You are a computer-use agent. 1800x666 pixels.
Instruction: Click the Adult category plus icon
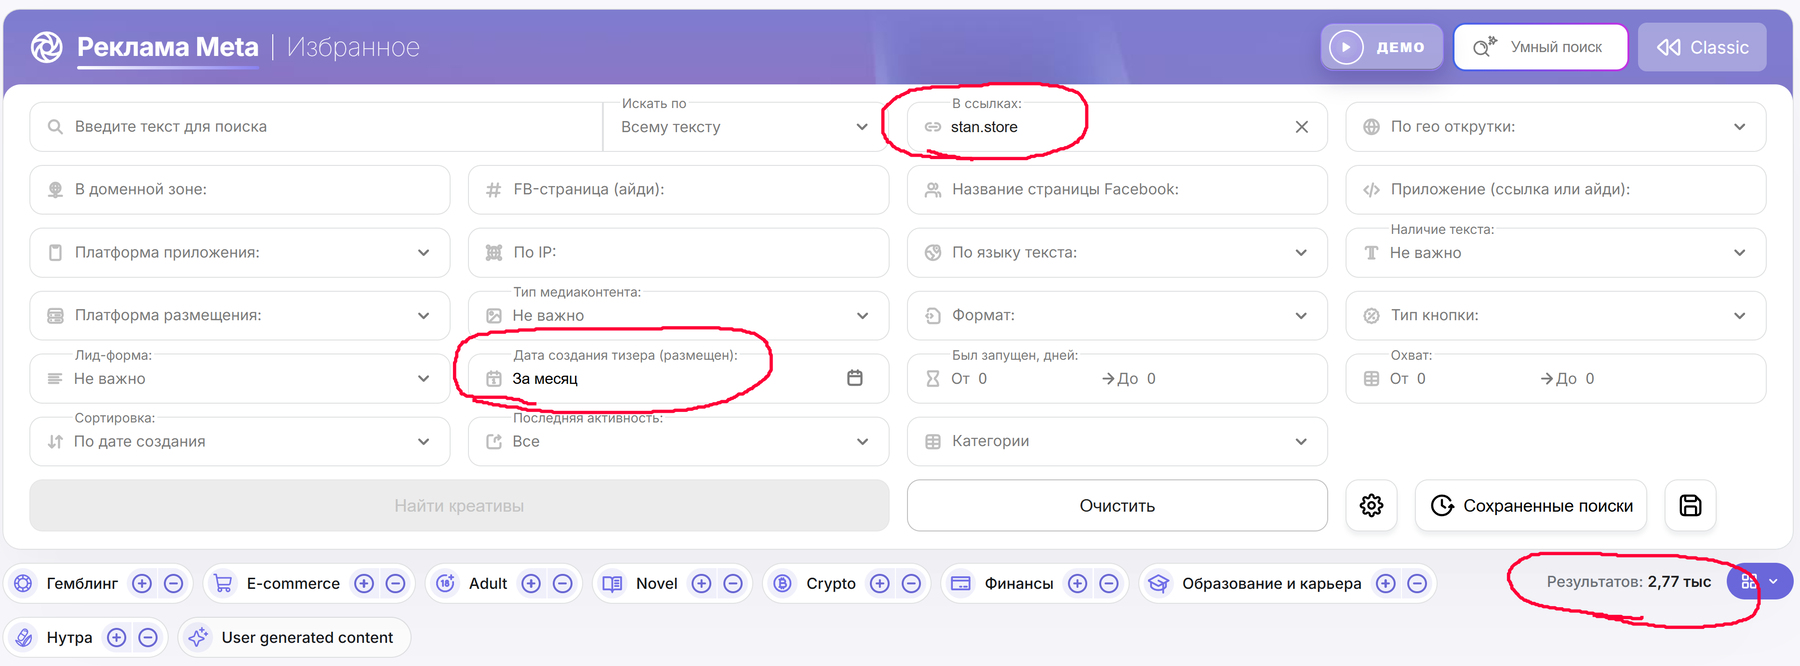531,584
